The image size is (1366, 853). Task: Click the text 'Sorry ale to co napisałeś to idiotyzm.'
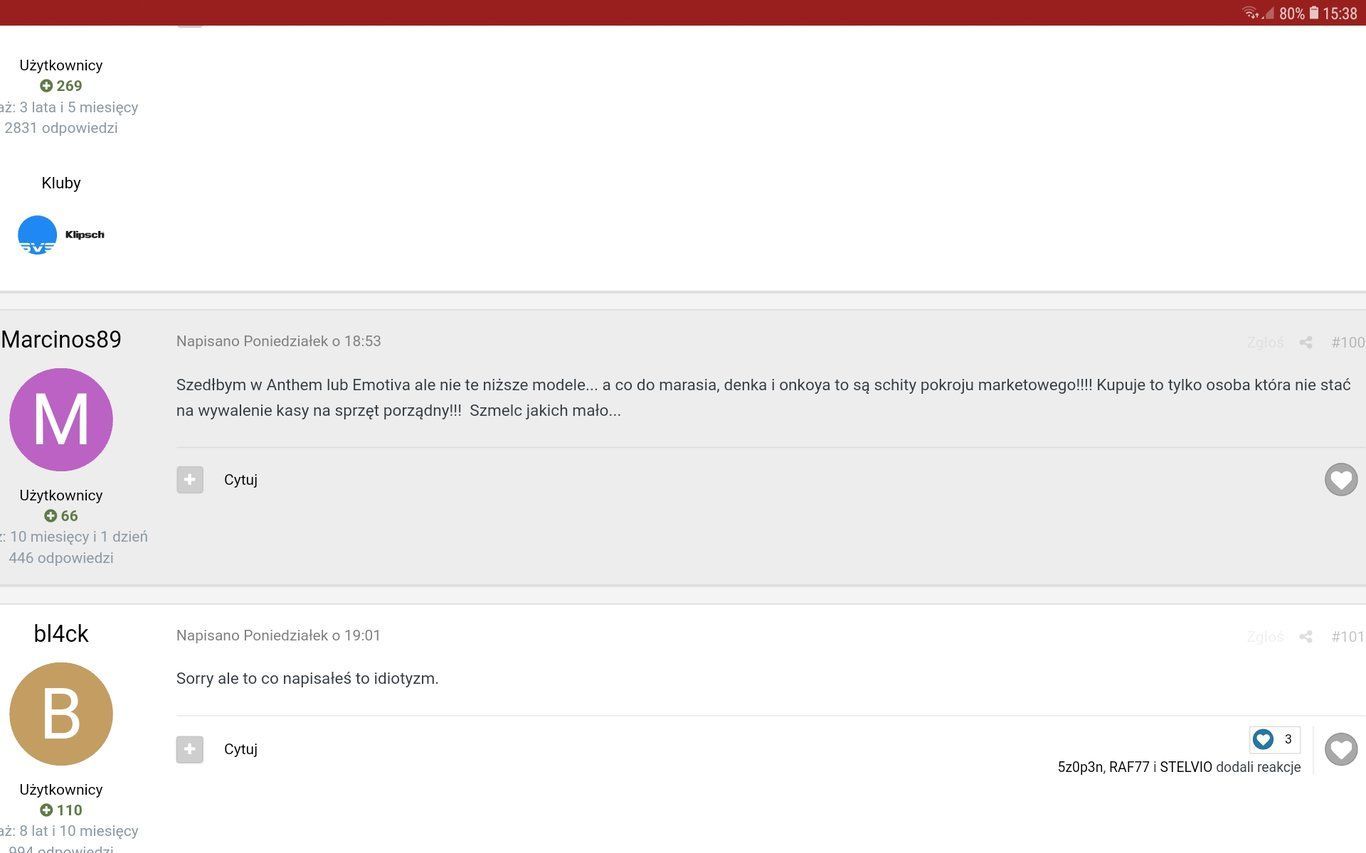point(308,678)
